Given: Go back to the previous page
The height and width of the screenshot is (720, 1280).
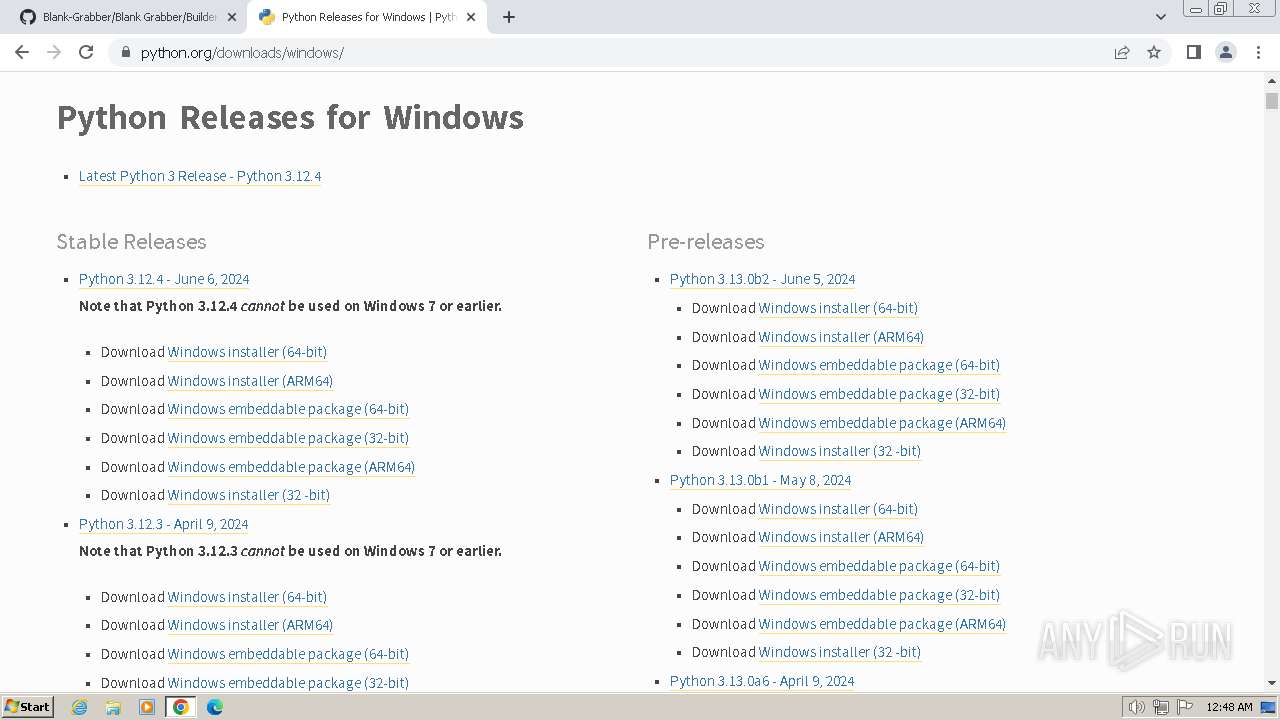Looking at the screenshot, I should [x=22, y=52].
